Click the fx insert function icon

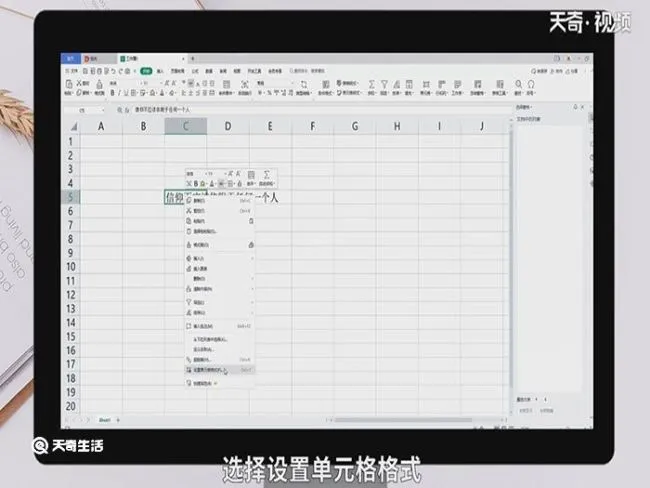(x=127, y=110)
